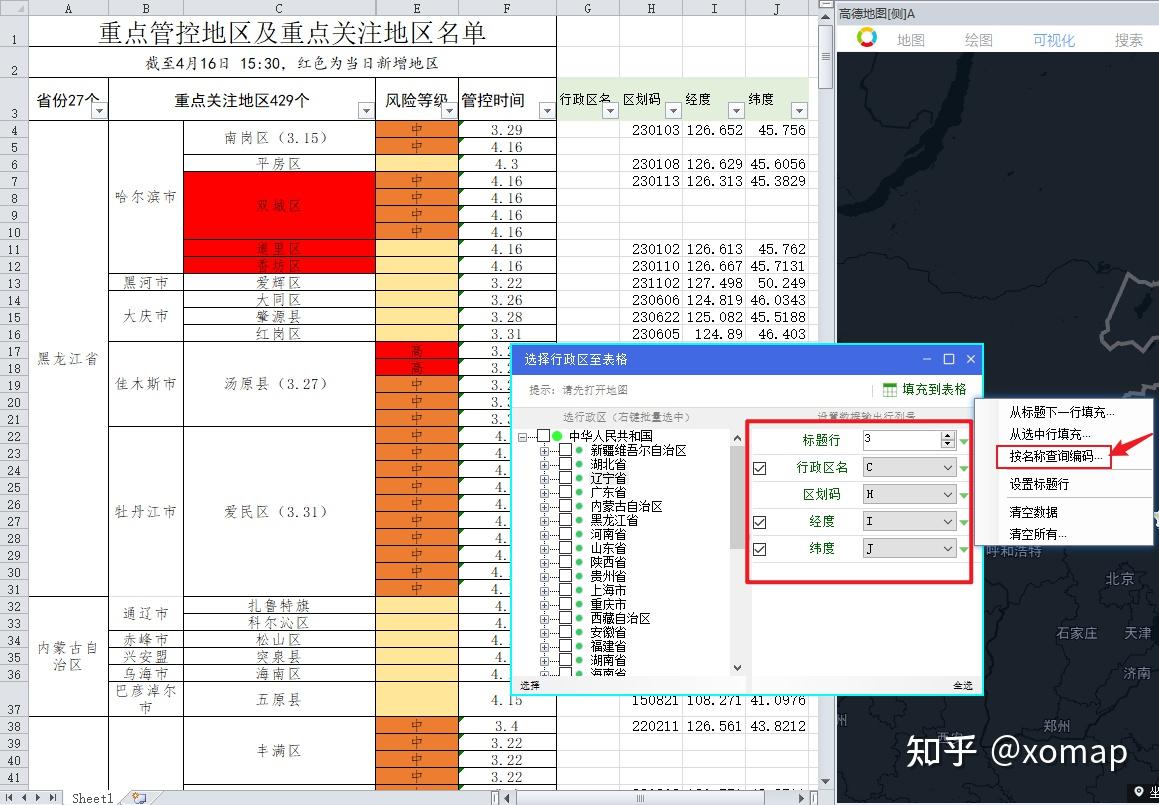Open filter dropdown on 管控时间 header

click(x=547, y=111)
